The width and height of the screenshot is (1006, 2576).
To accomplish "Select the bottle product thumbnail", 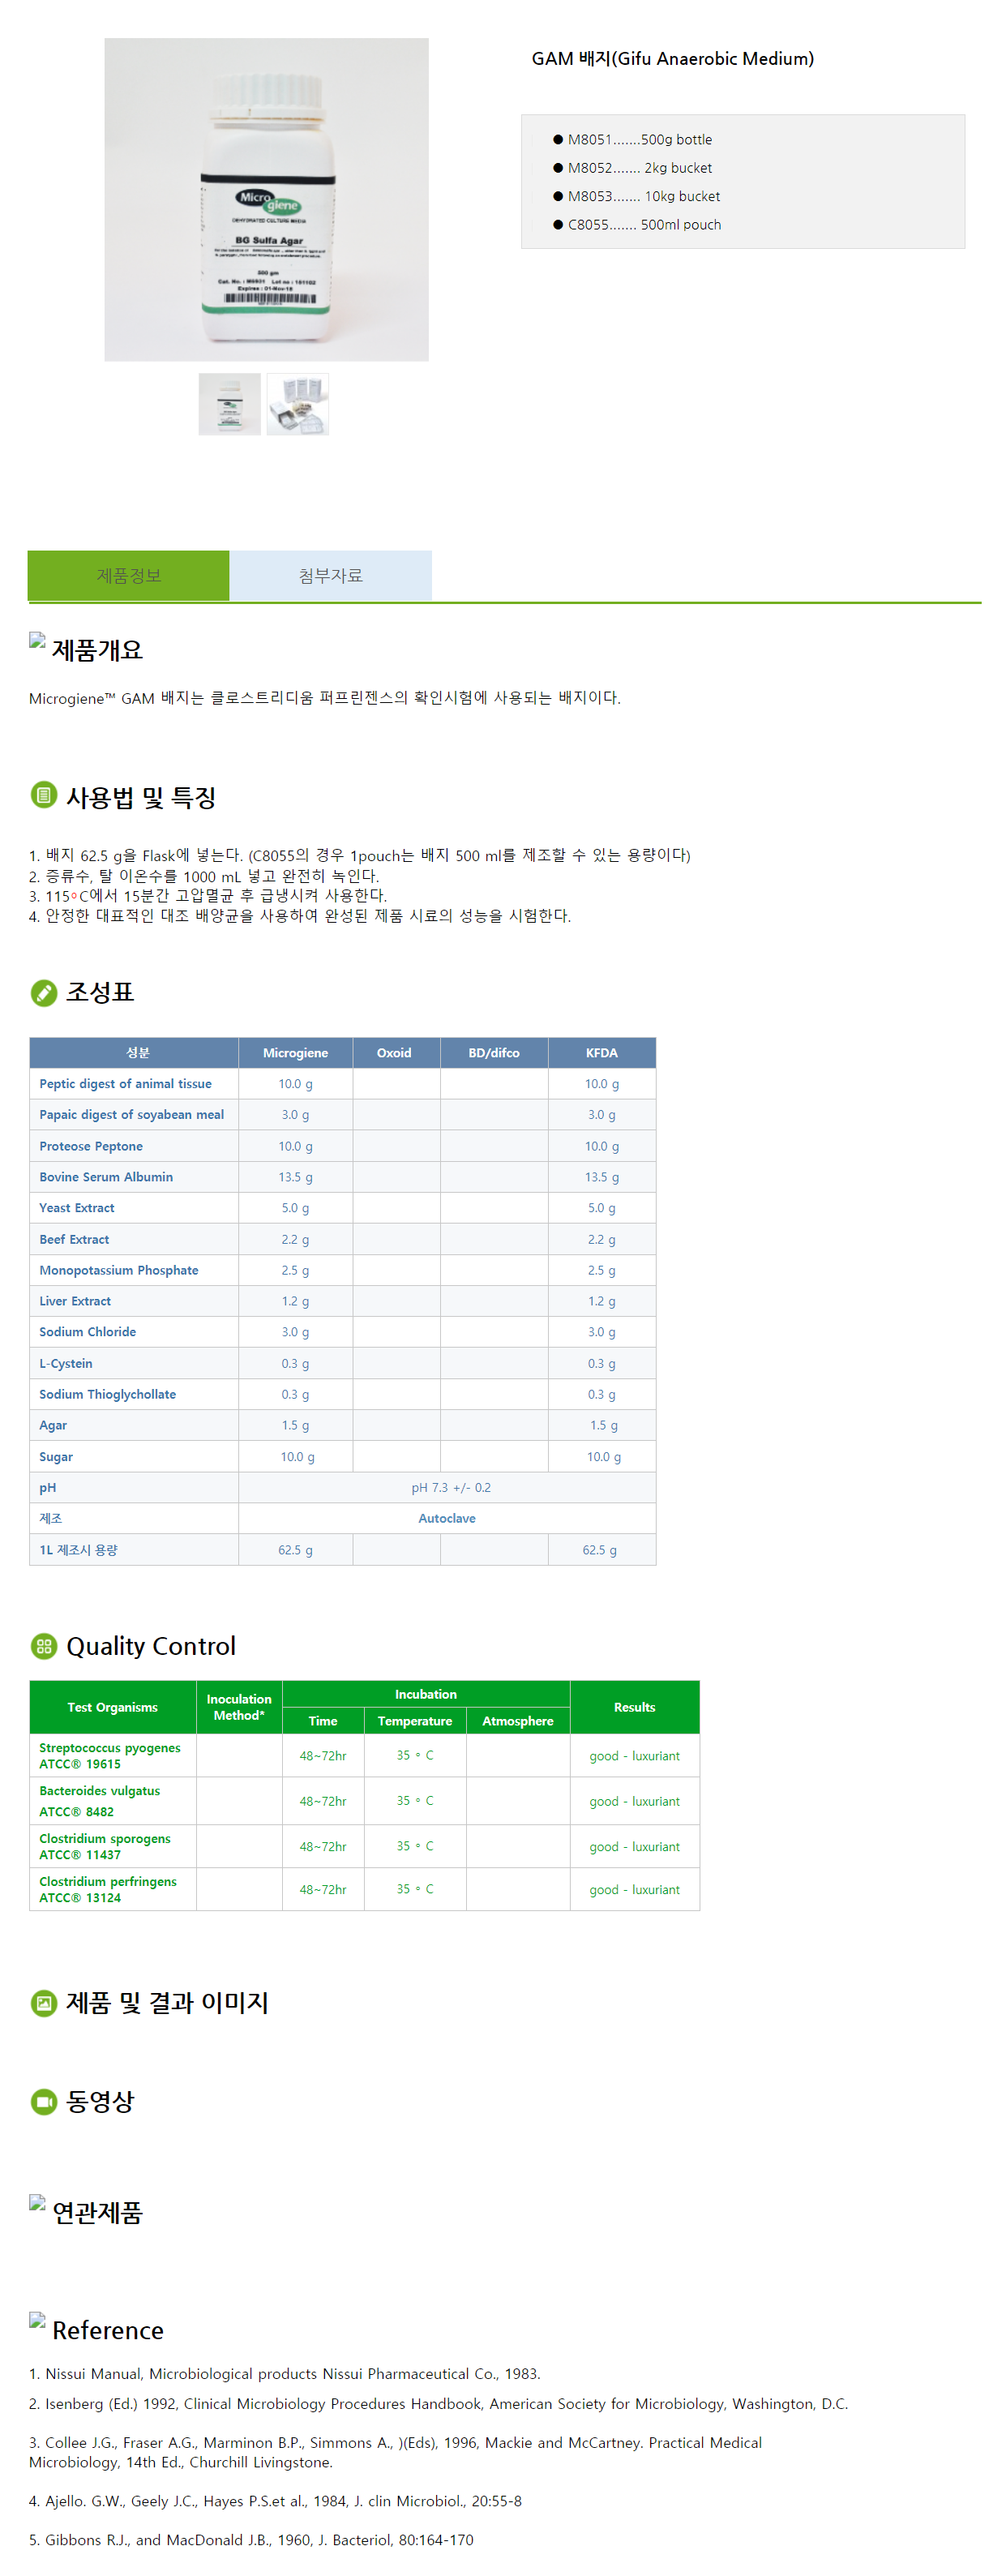I will (229, 404).
